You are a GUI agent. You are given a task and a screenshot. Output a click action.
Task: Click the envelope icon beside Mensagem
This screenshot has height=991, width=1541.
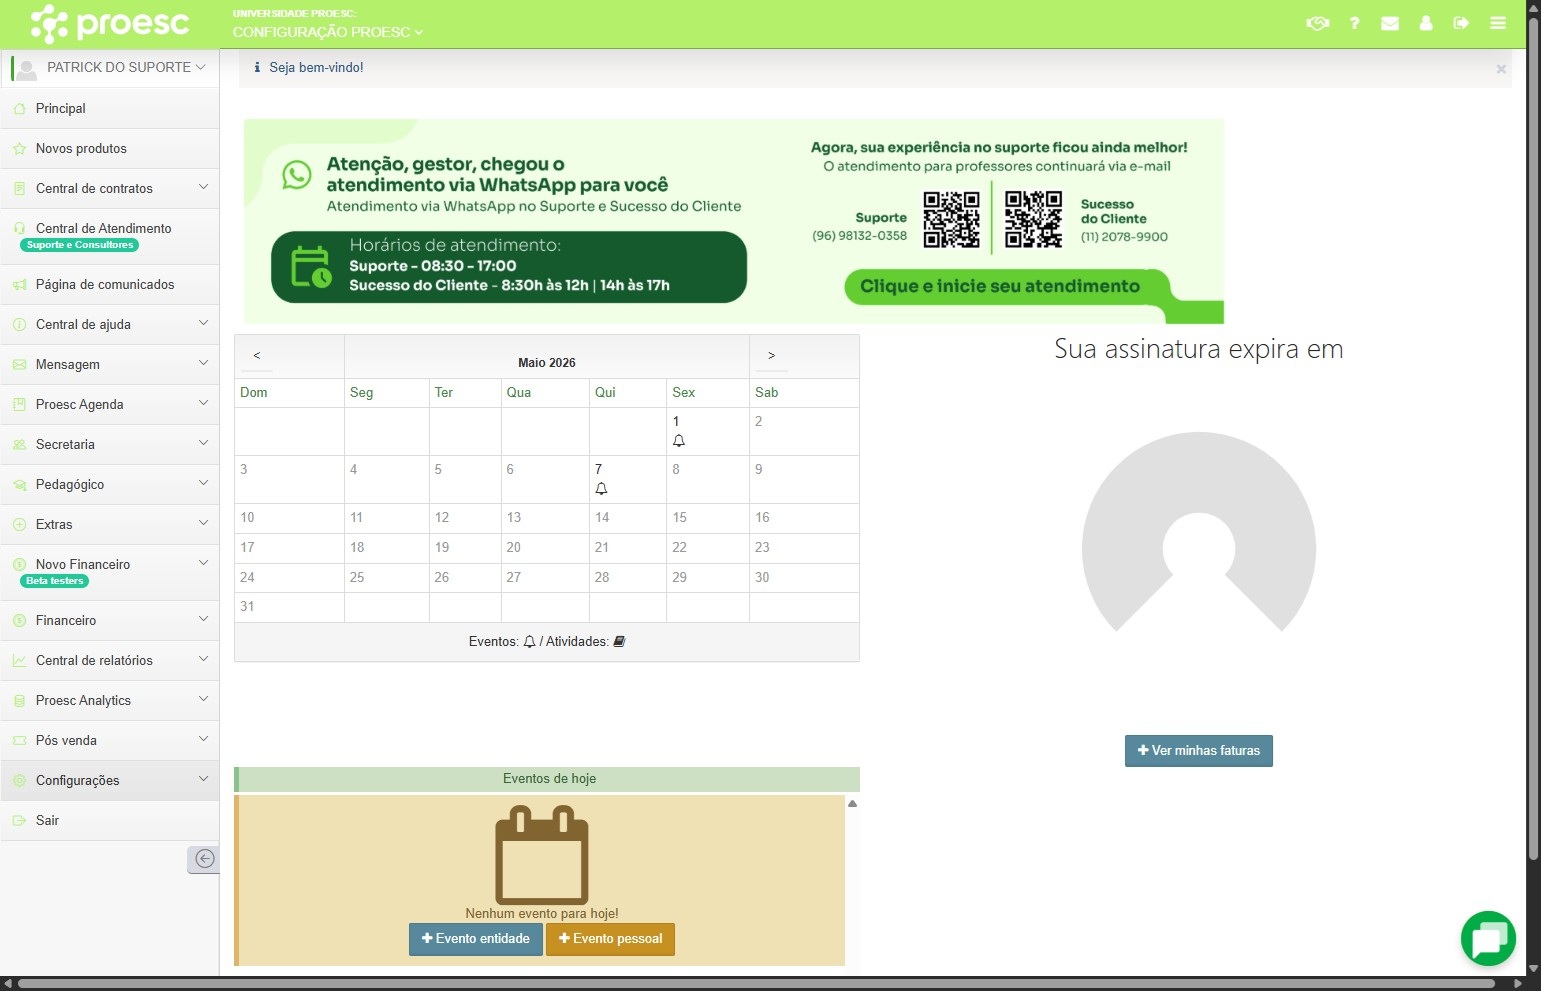[x=19, y=365]
